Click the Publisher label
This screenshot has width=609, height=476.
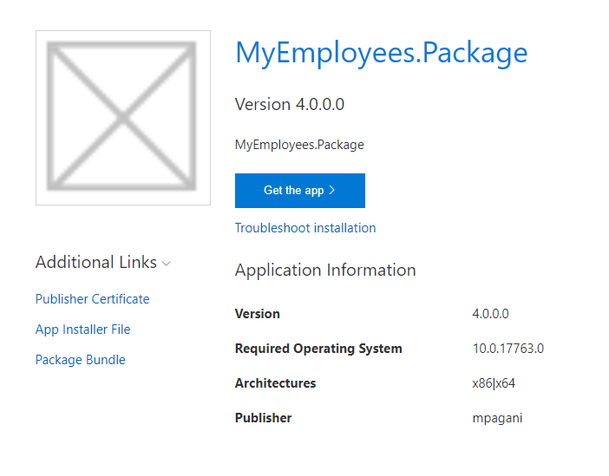(263, 418)
